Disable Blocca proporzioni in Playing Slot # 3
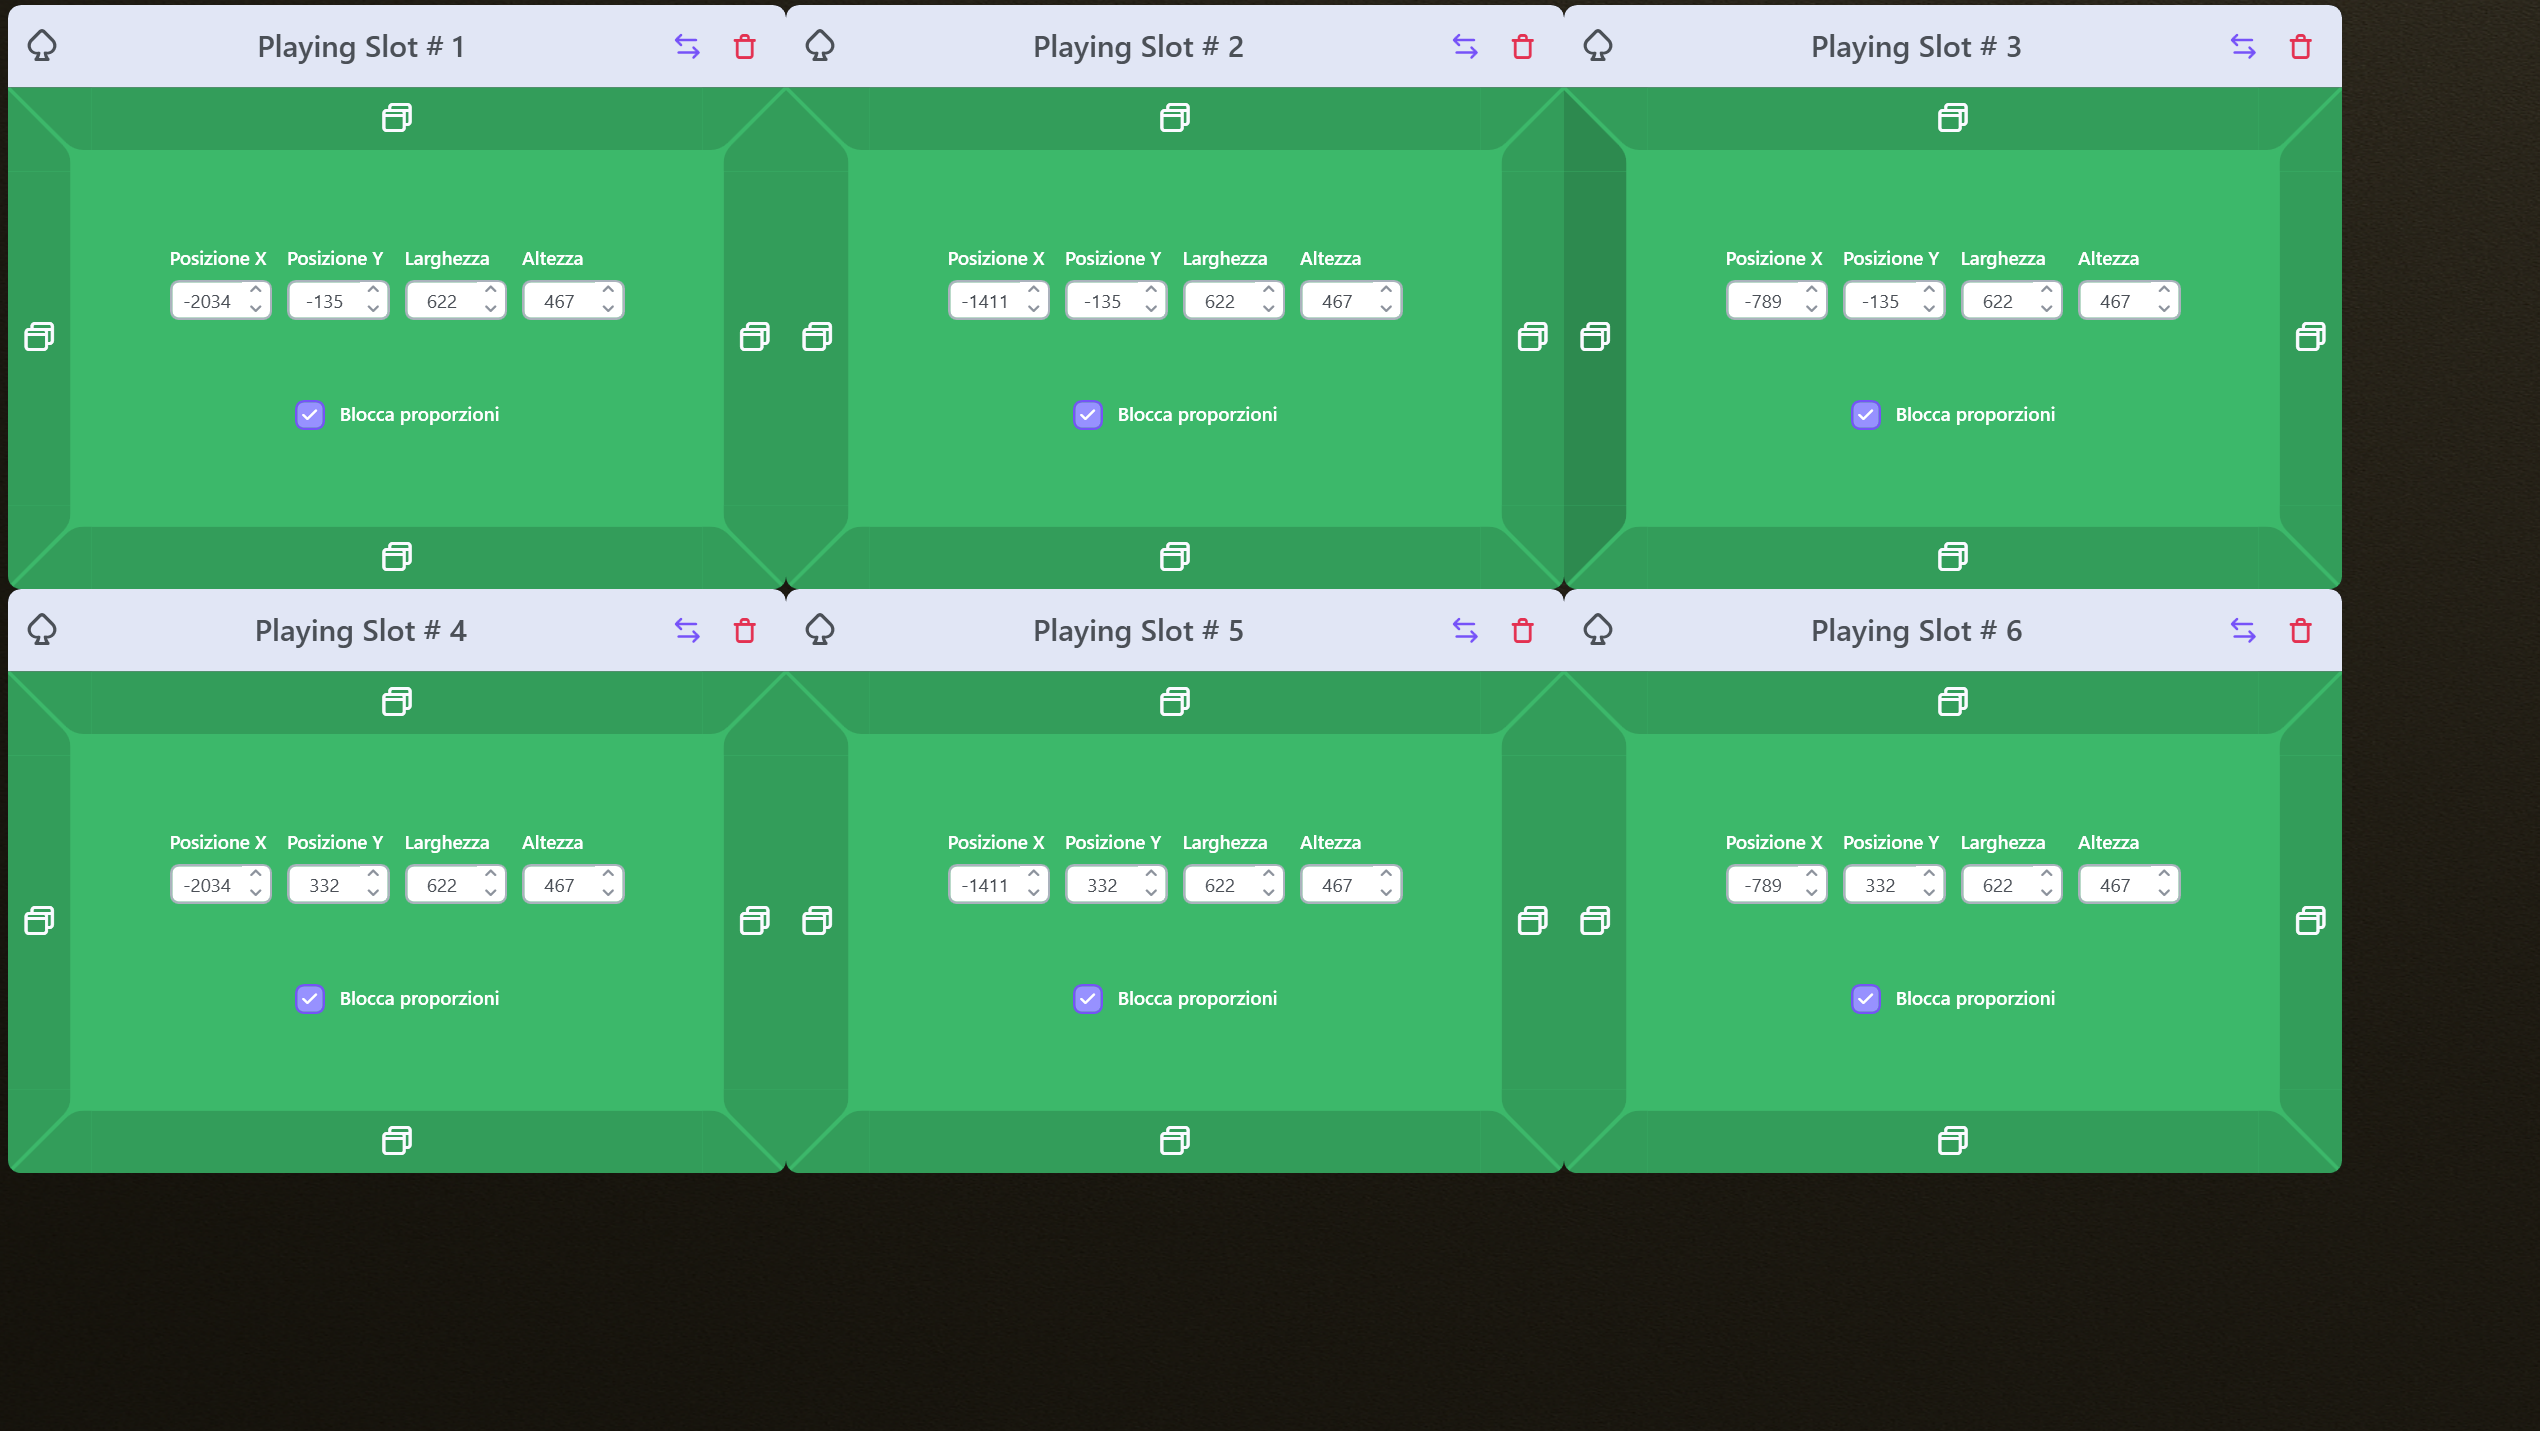The image size is (2540, 1431). (1866, 415)
